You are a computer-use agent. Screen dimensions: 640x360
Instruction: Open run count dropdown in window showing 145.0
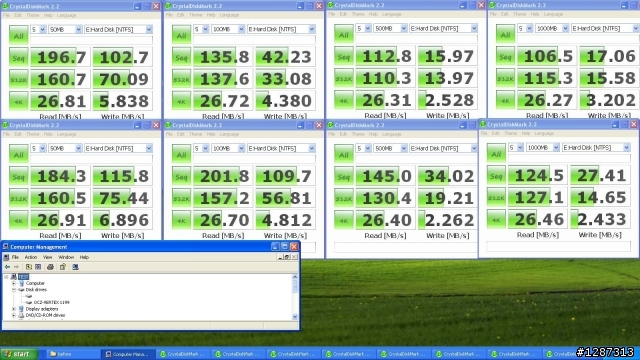click(x=368, y=148)
